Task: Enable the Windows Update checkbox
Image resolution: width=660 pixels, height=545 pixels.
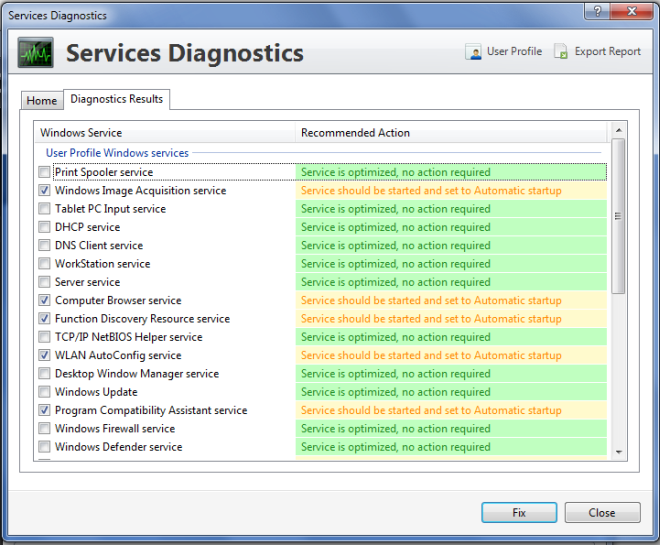Action: pos(44,392)
